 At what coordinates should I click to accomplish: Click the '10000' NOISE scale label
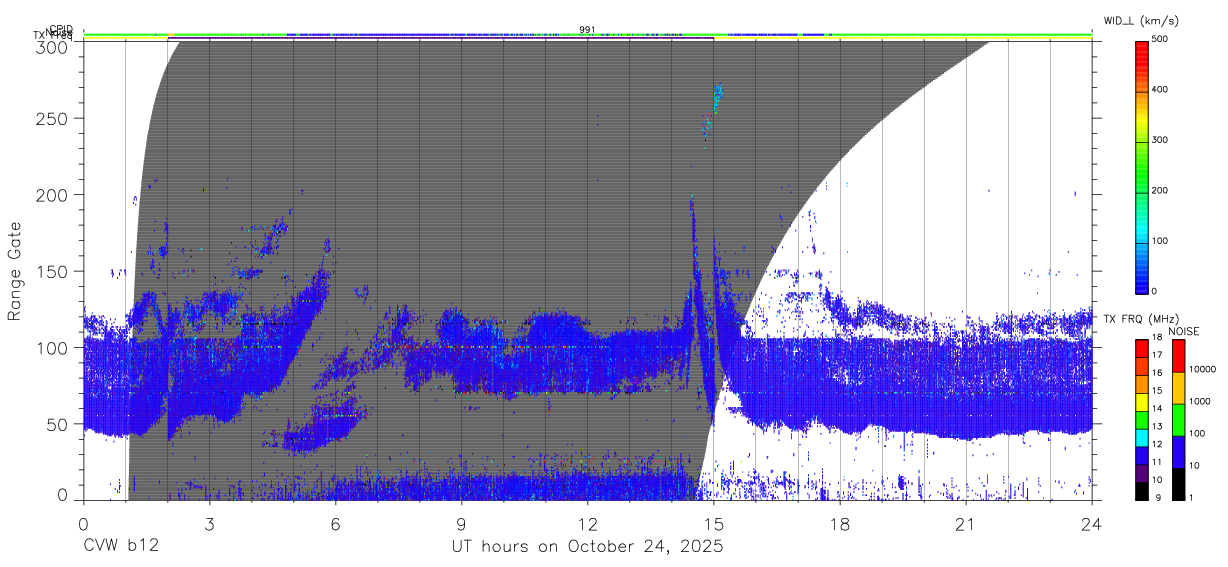(x=1202, y=368)
